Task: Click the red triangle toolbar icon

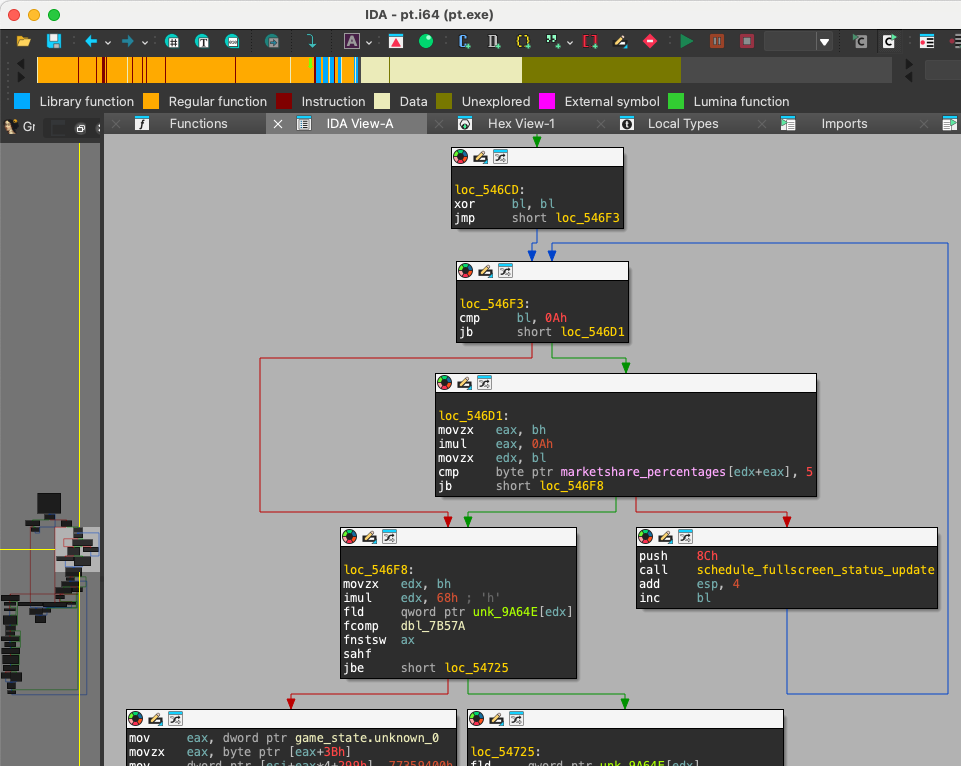Action: click(x=396, y=41)
